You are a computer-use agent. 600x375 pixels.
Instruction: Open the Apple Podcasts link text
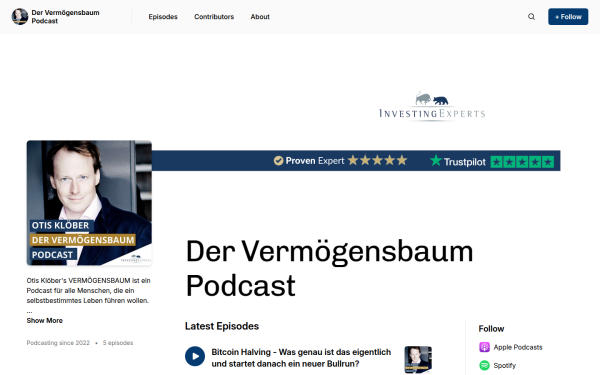click(x=518, y=347)
